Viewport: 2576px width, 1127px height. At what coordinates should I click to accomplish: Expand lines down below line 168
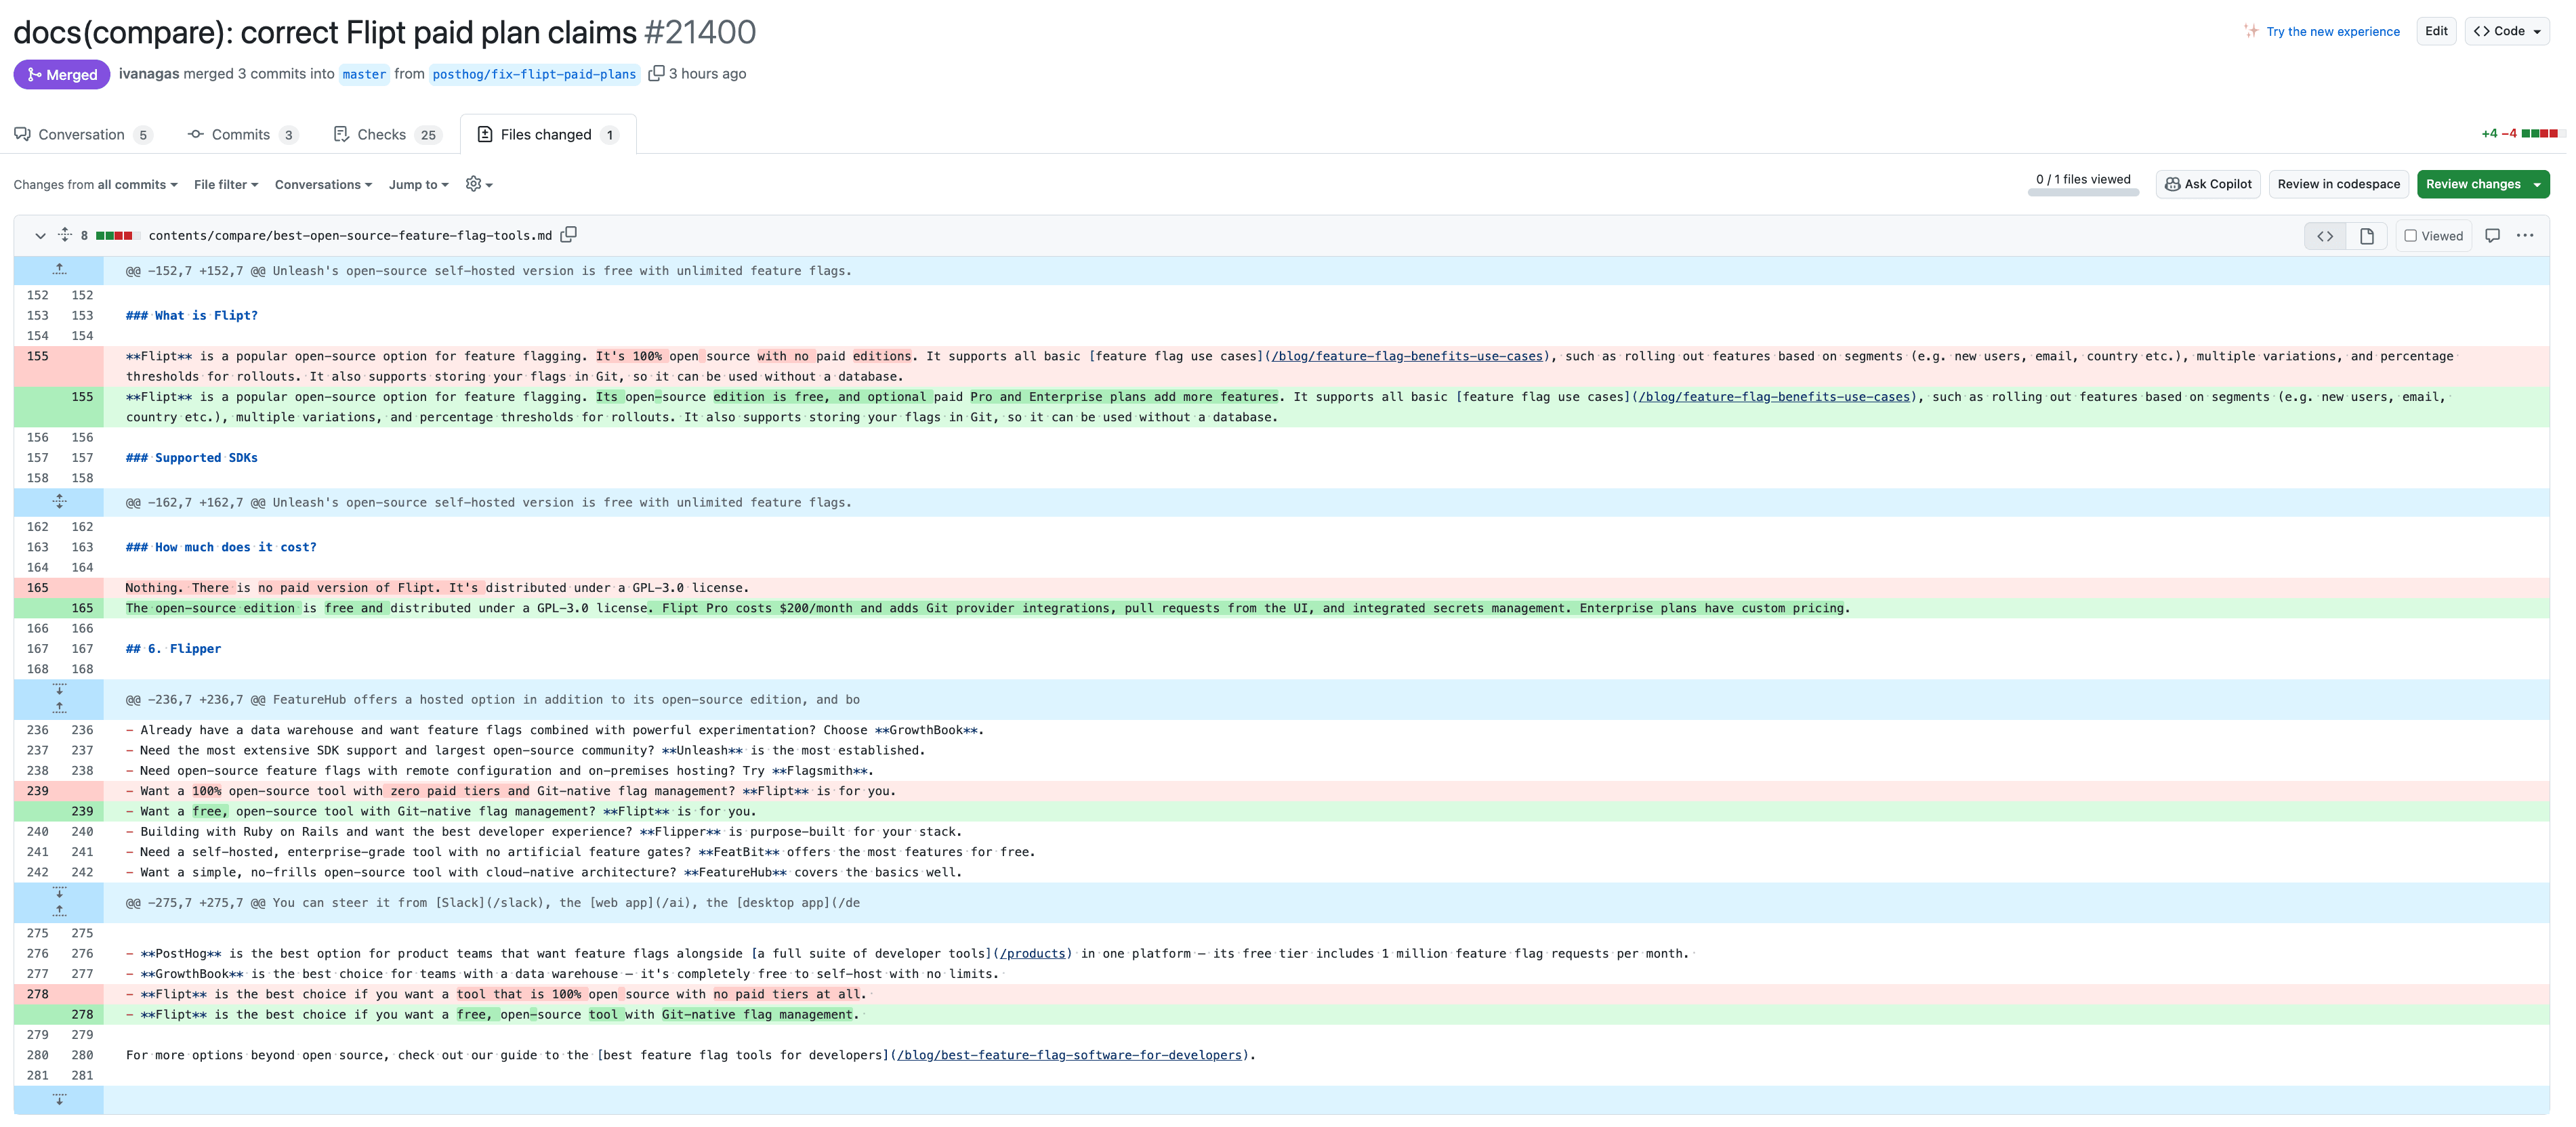click(x=59, y=690)
